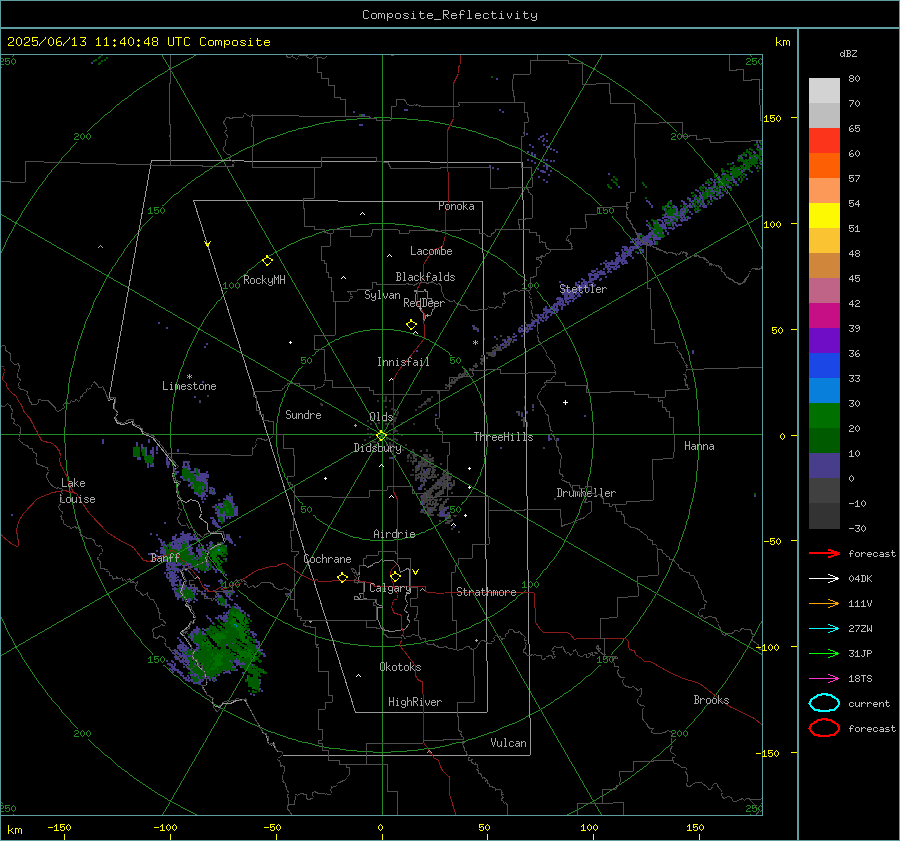Click the green 31JP arrow in legend
Screen dimensions: 900x841
tap(824, 653)
